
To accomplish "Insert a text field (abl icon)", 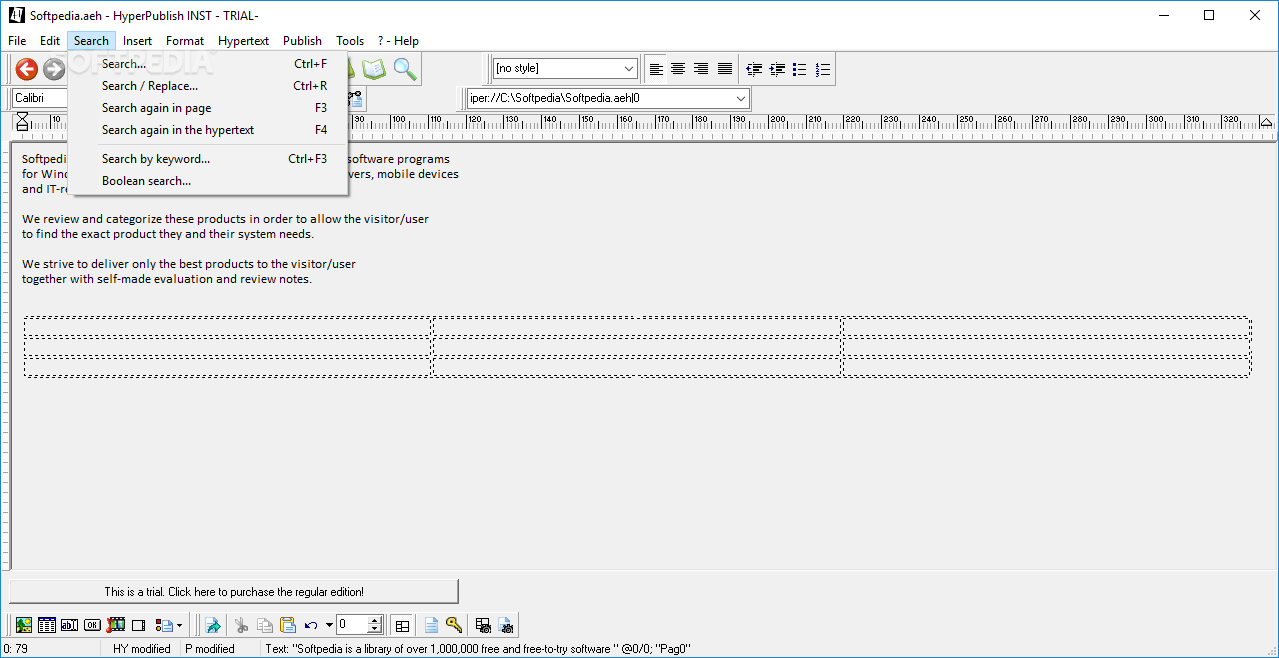I will [x=69, y=625].
